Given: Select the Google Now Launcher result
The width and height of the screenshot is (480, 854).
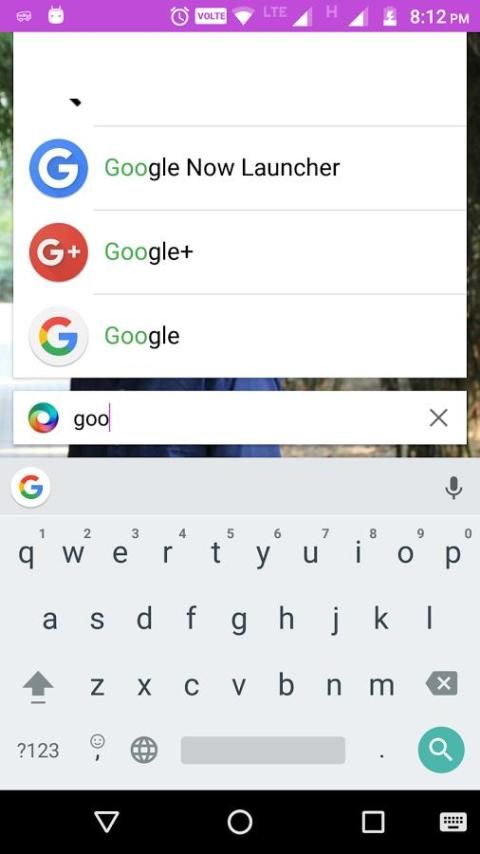Looking at the screenshot, I should pyautogui.click(x=240, y=168).
